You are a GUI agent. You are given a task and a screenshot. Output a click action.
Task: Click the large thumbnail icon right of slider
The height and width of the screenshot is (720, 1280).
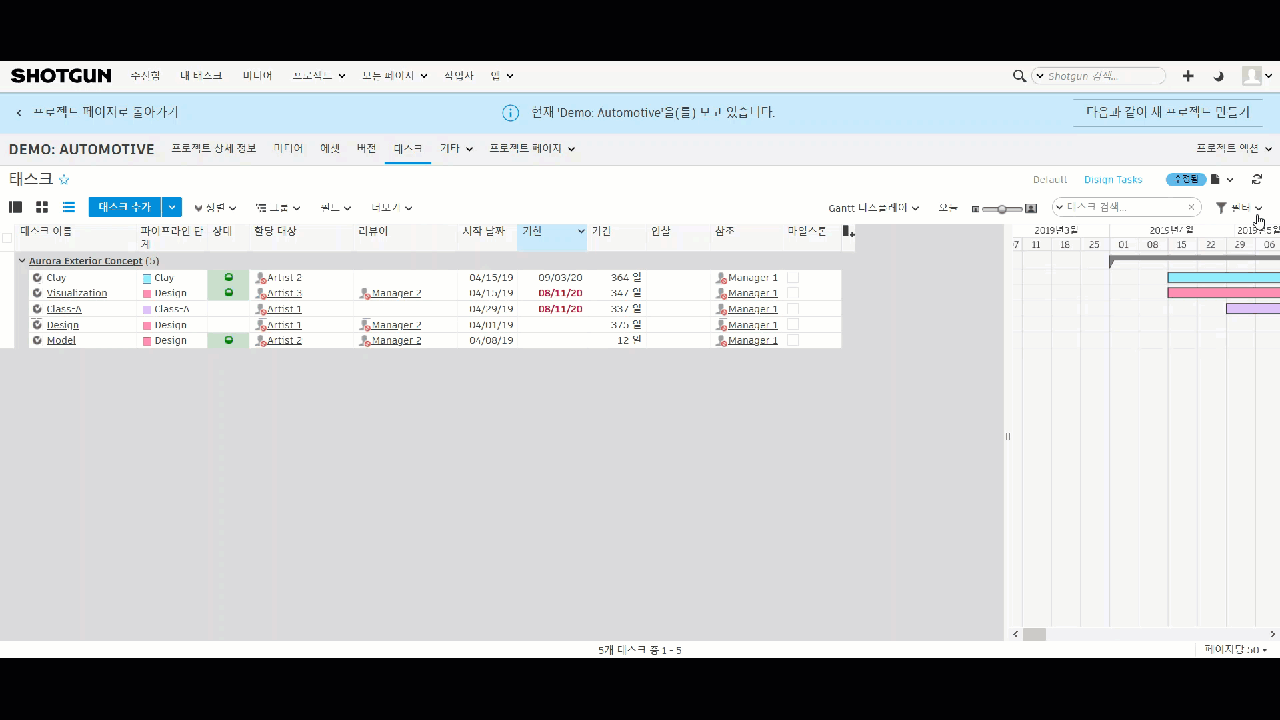tap(1031, 208)
